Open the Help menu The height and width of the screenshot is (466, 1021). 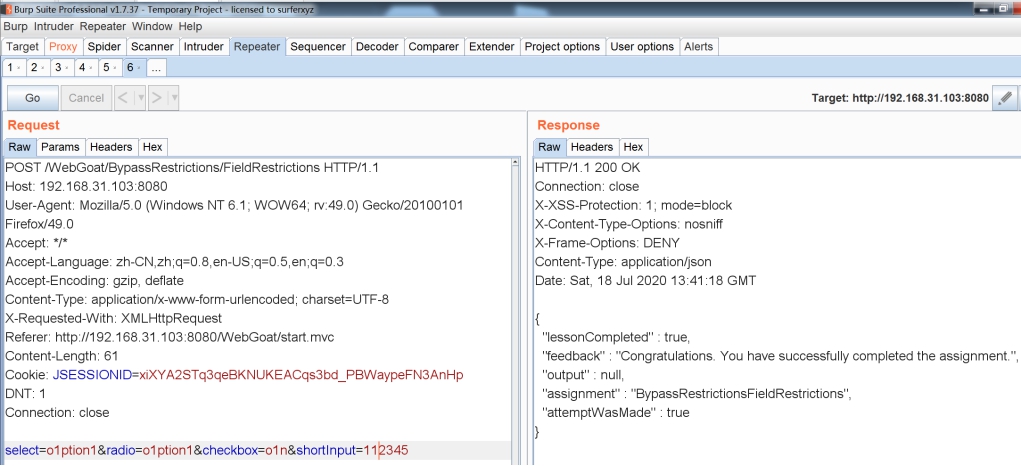click(190, 27)
